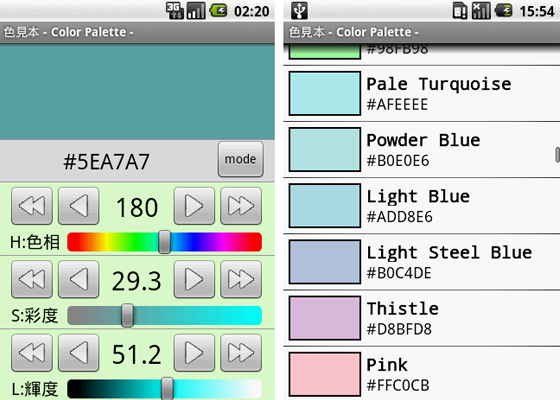Fast-decrease the luminance value 51.2

[32, 353]
